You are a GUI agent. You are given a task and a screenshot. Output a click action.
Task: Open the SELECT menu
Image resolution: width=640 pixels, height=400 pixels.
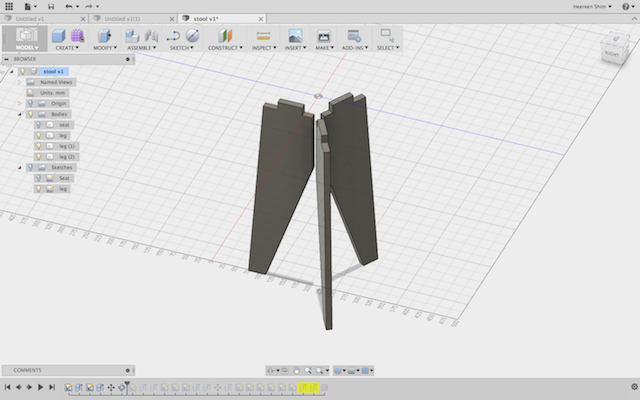388,48
